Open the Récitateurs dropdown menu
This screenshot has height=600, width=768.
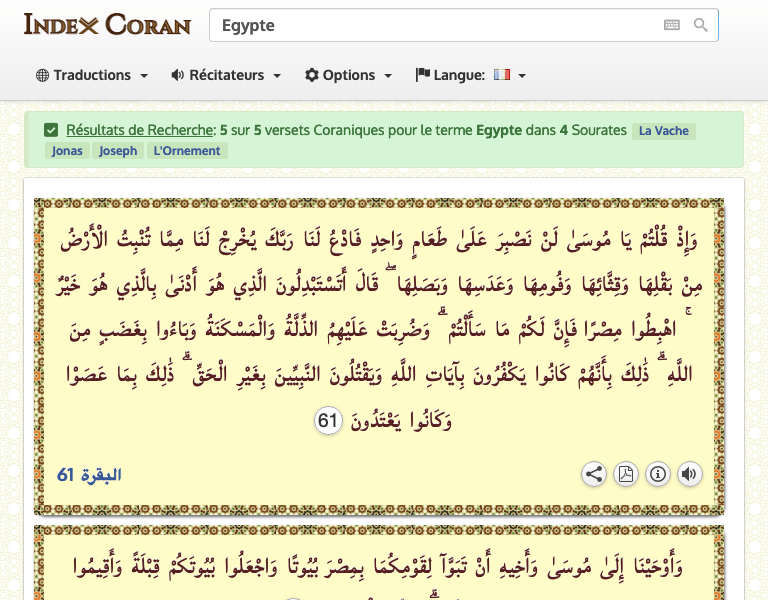click(x=226, y=75)
